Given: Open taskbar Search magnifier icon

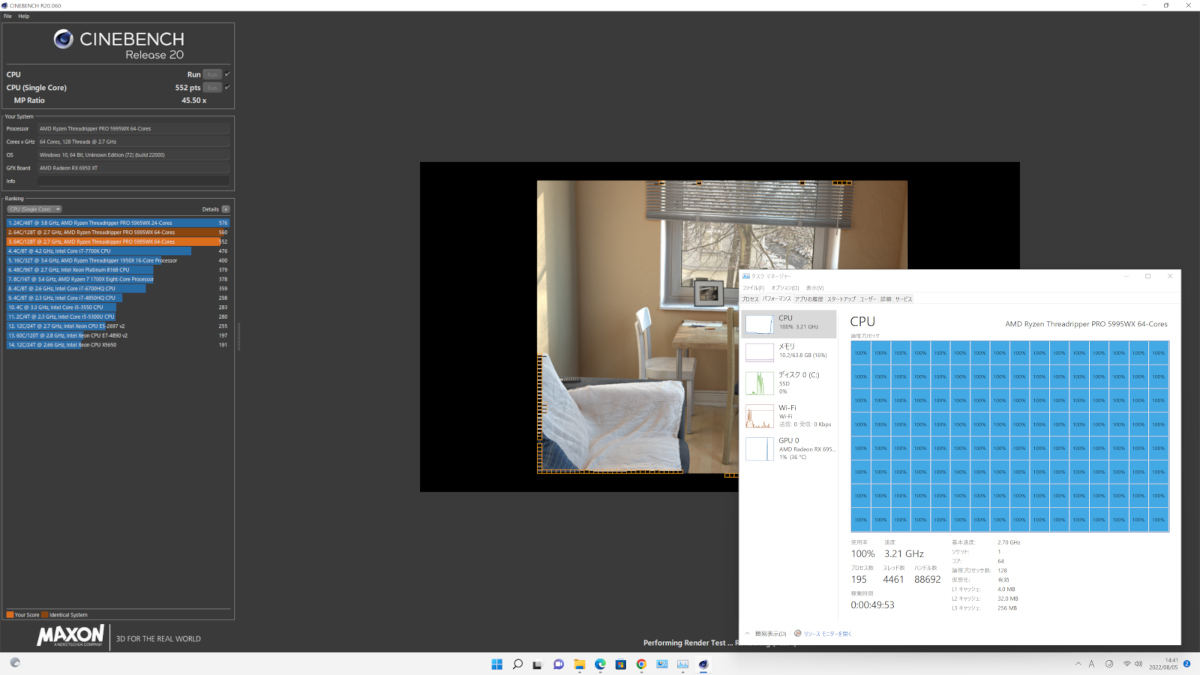Looking at the screenshot, I should coord(518,664).
